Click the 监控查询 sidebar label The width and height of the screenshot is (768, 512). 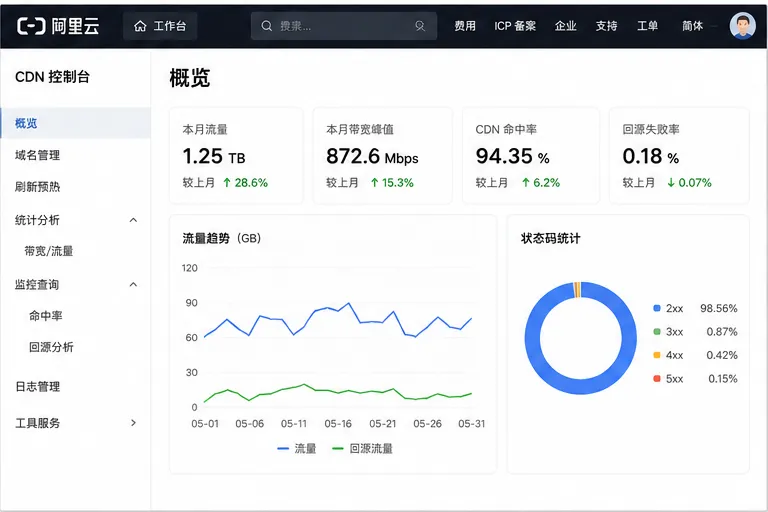37,285
